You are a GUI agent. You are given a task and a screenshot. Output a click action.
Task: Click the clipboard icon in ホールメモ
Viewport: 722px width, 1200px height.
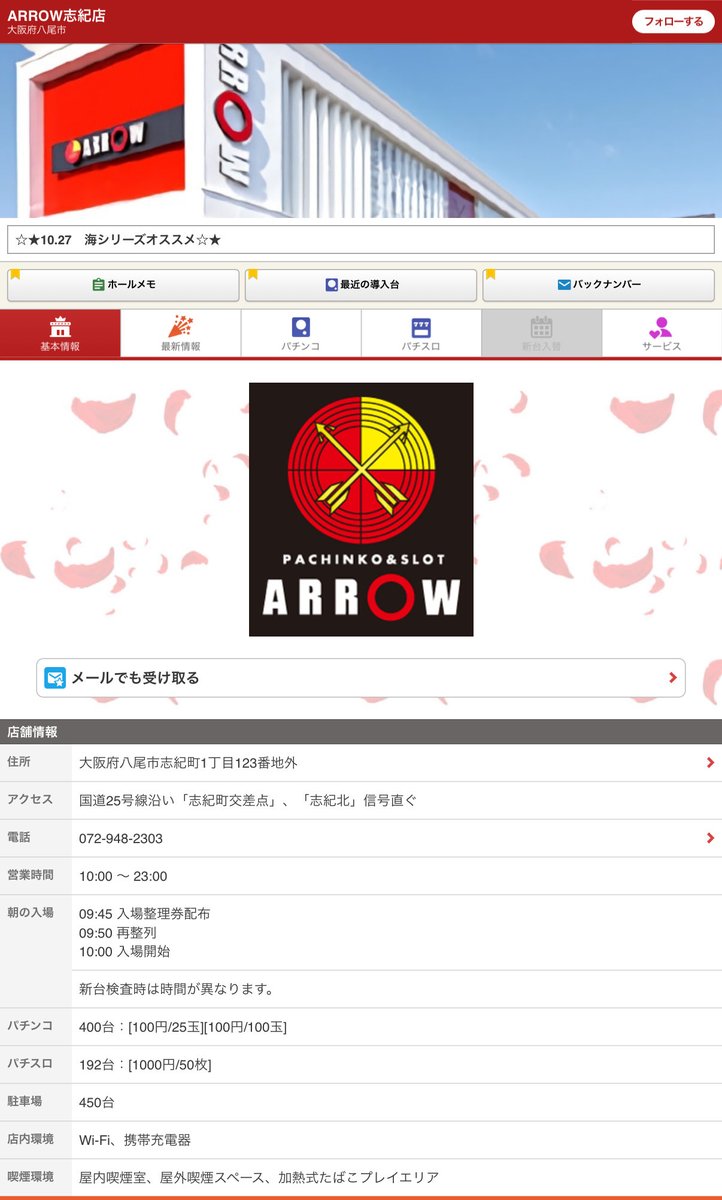[x=98, y=285]
